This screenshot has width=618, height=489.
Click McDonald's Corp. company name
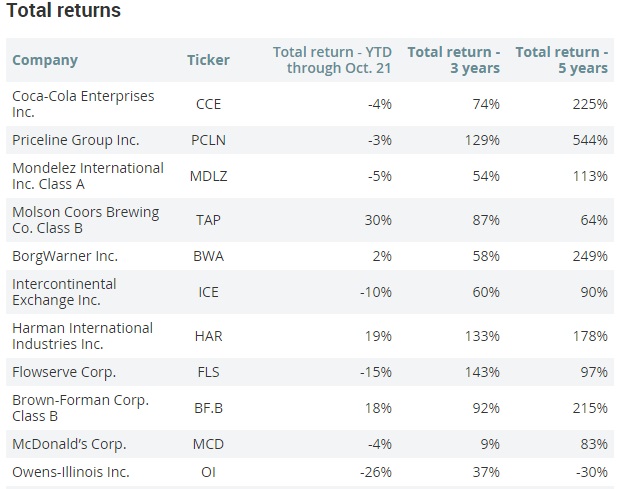tap(69, 444)
